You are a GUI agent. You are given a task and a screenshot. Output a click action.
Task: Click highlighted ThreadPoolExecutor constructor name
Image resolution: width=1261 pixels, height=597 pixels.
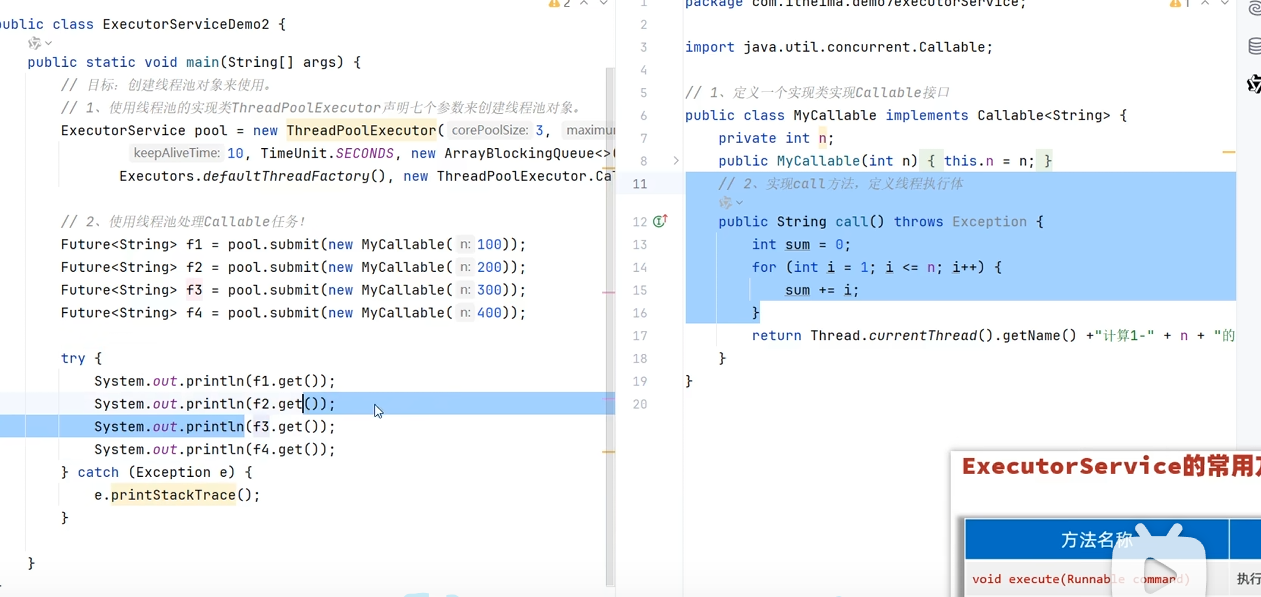click(362, 130)
